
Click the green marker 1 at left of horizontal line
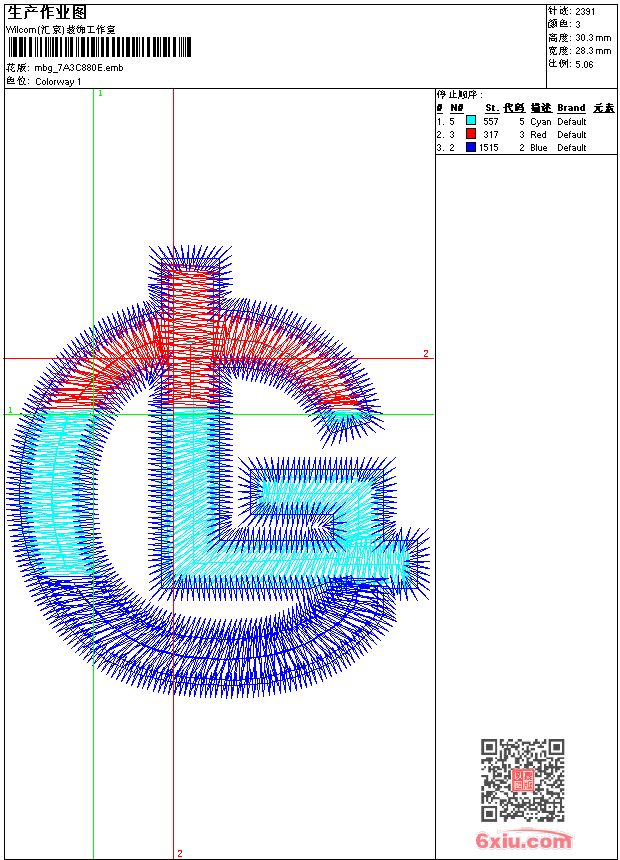(x=10, y=411)
